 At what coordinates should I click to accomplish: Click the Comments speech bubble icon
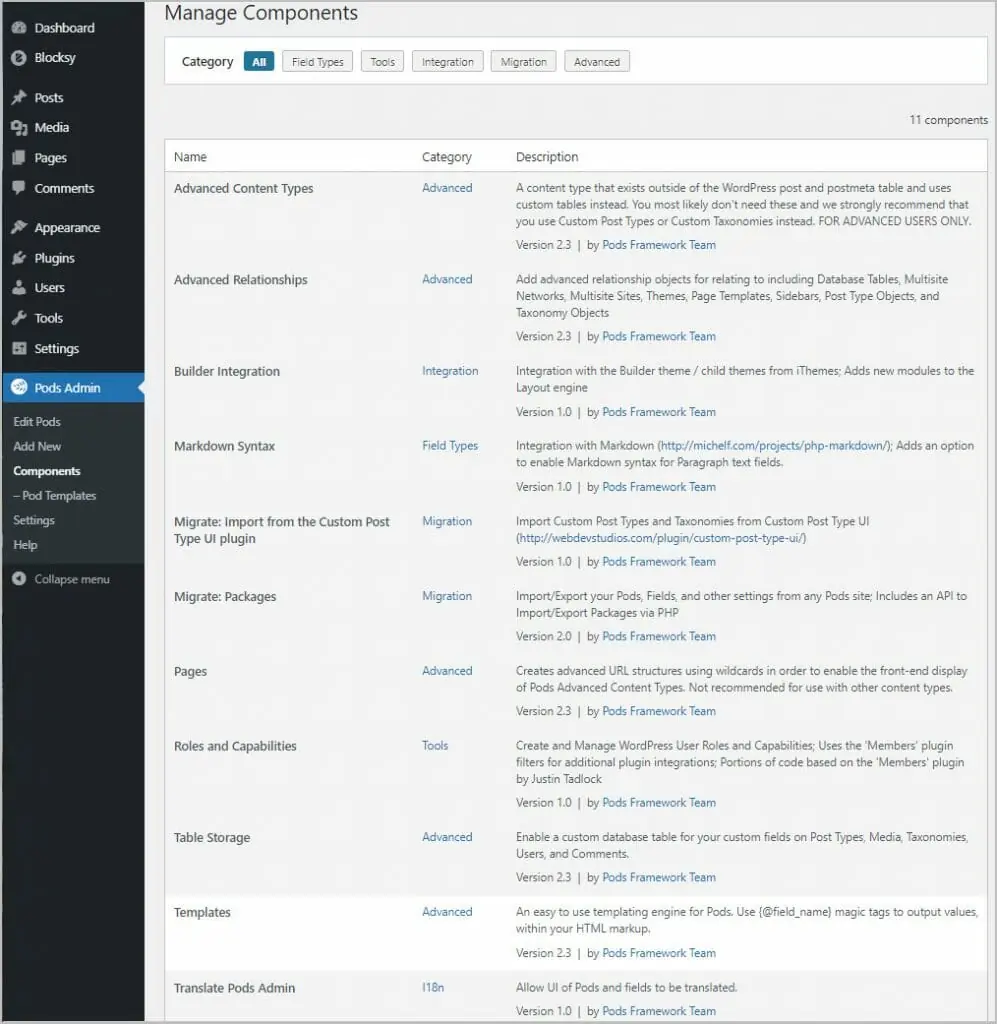pyautogui.click(x=19, y=187)
